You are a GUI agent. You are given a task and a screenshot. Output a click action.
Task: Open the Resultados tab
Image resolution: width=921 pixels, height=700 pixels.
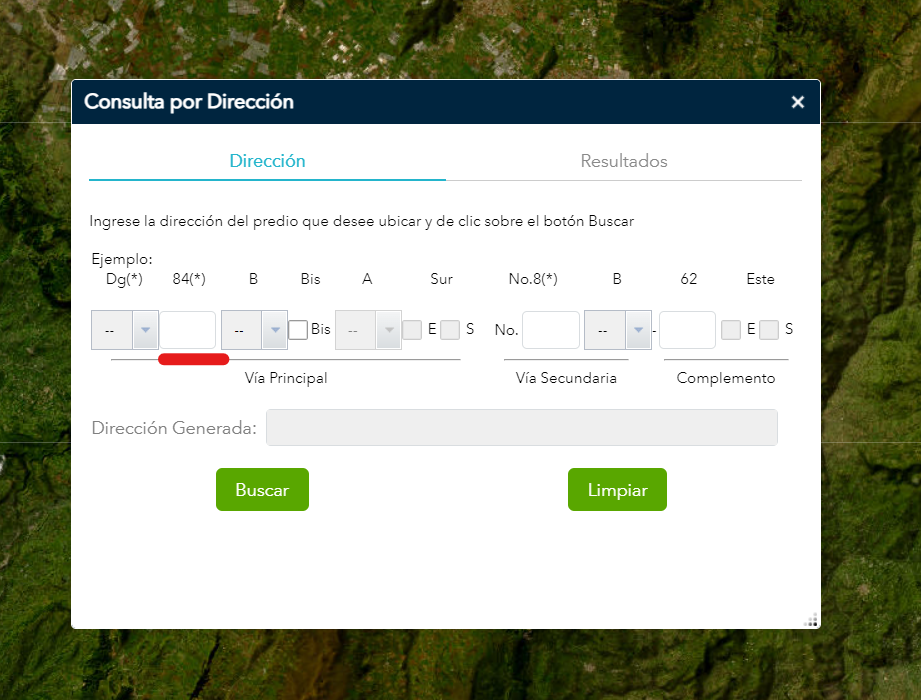(624, 161)
